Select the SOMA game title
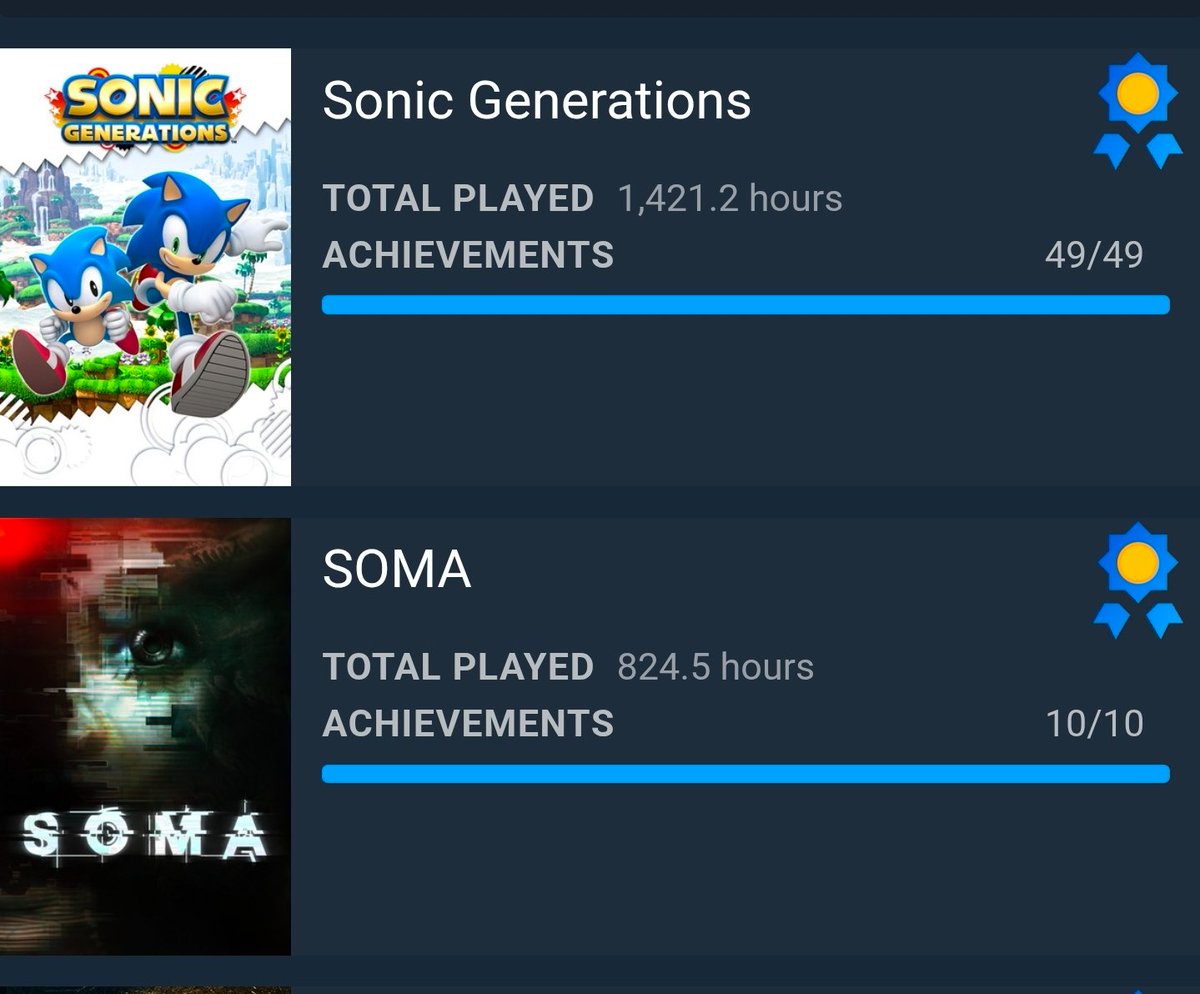Screen dimensions: 1200x994 point(397,569)
